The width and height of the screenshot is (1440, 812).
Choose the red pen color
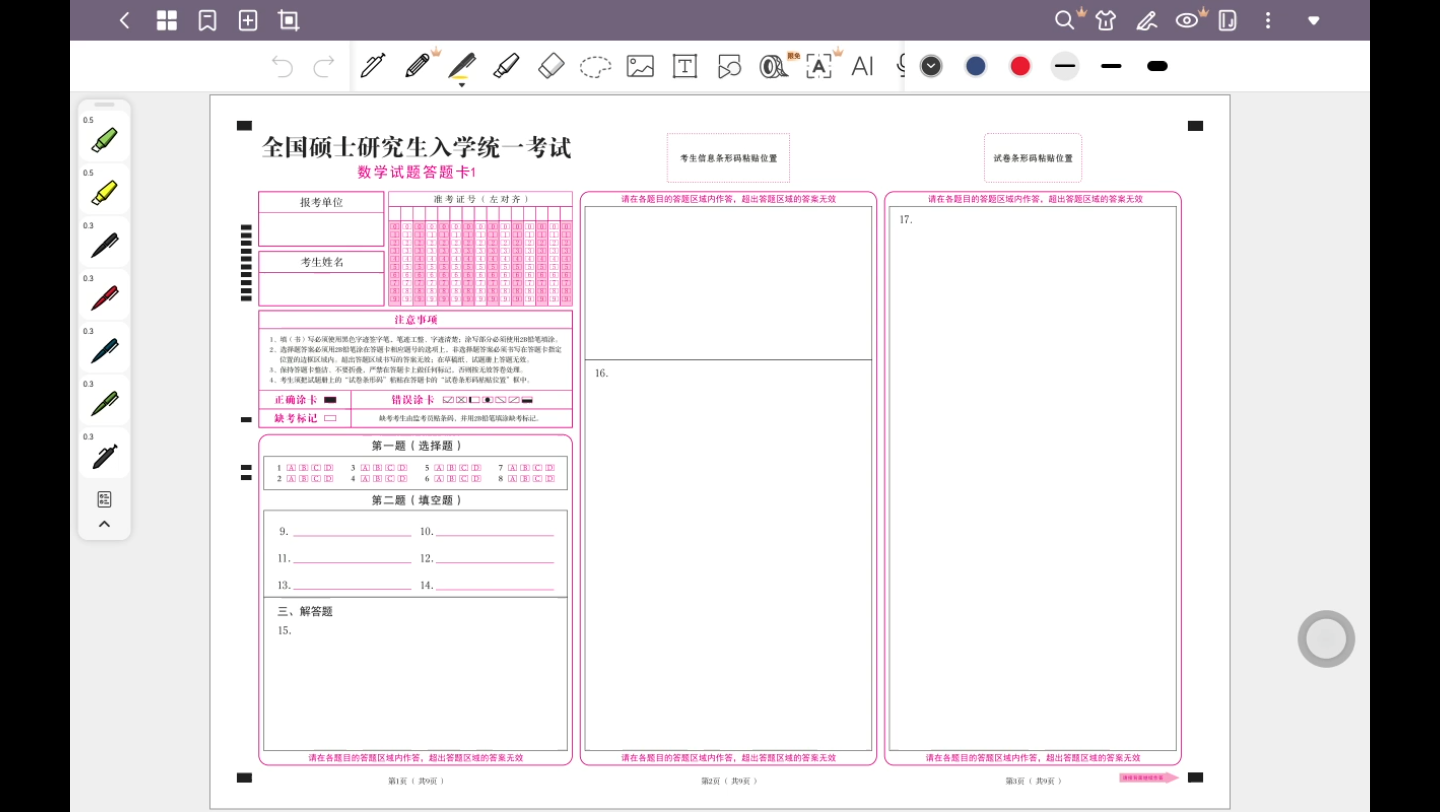coord(1020,66)
